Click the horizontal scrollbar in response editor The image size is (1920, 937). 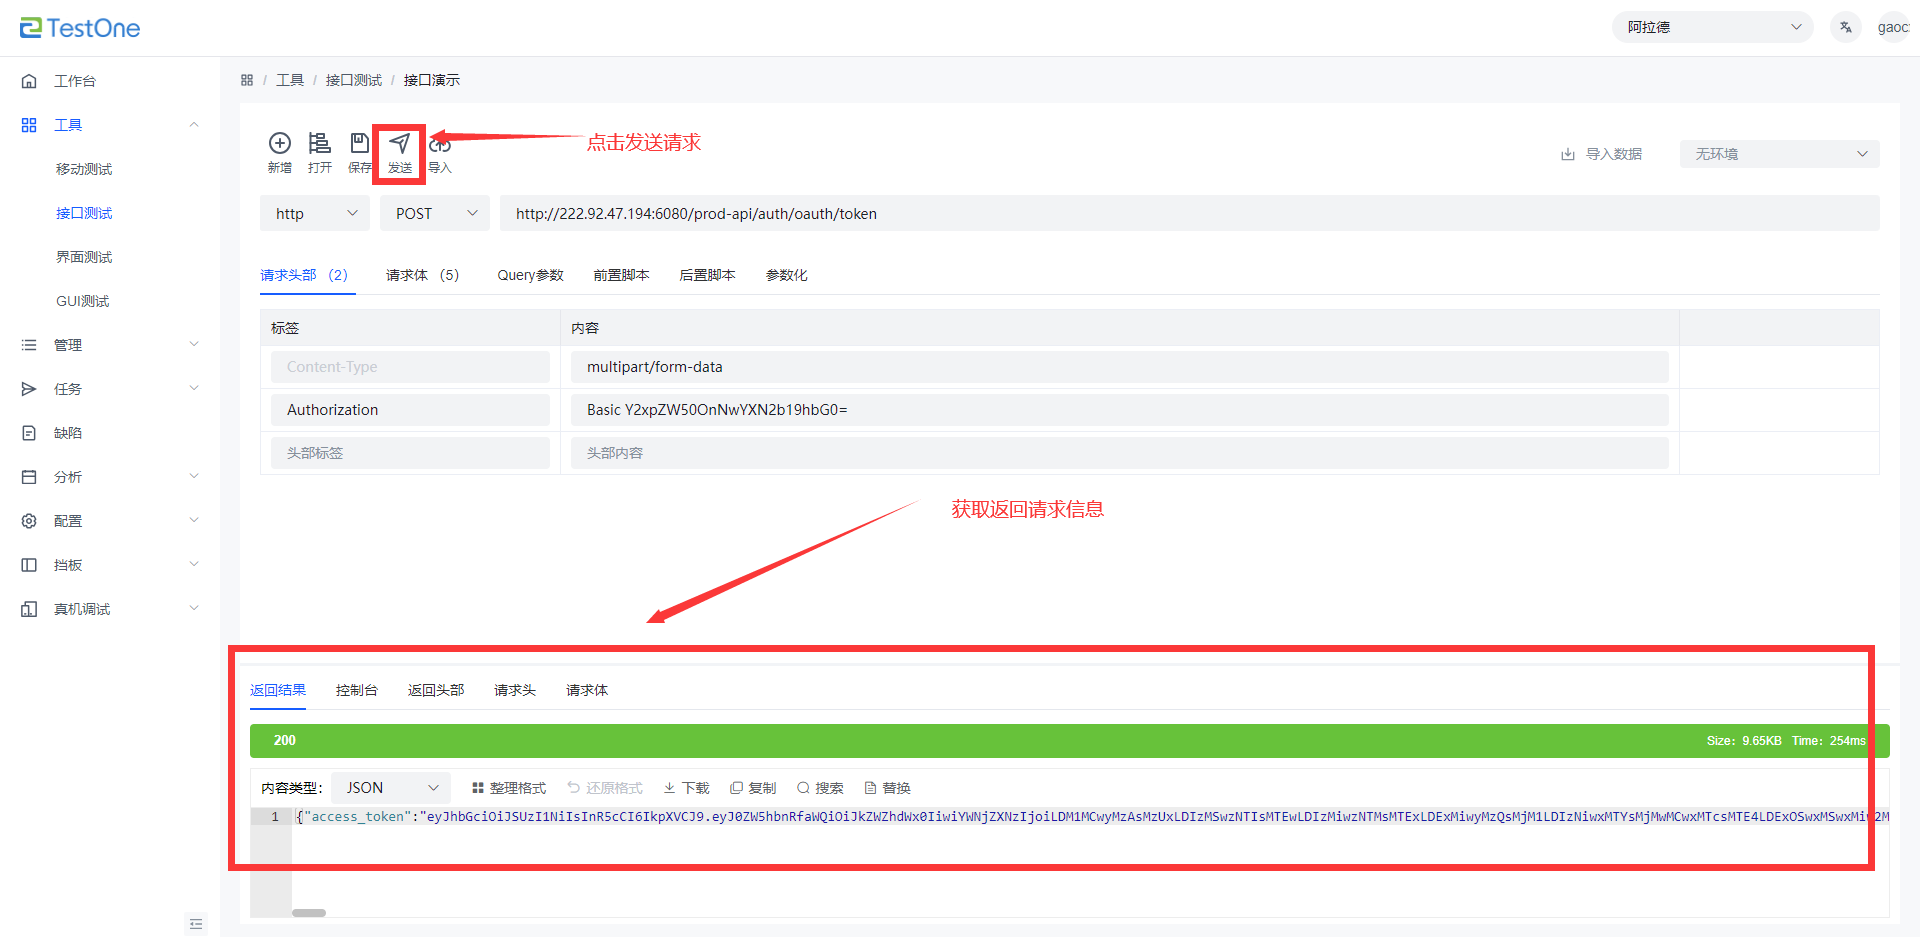(309, 913)
